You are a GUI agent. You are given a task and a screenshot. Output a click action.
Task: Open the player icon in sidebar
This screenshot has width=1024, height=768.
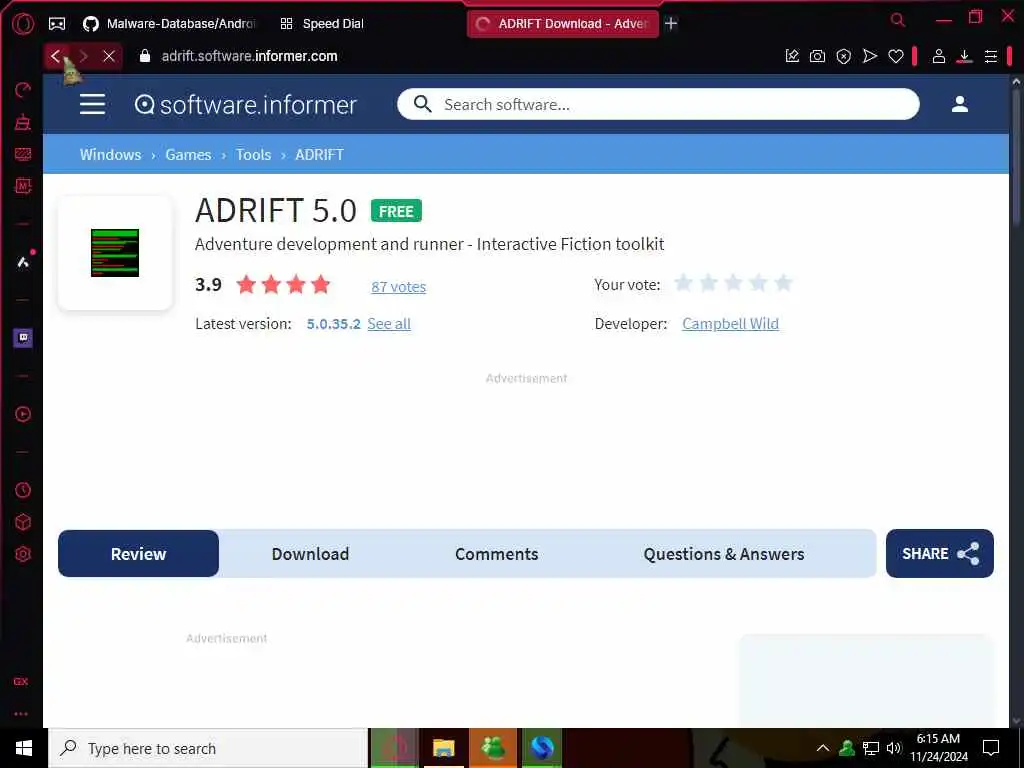[x=23, y=414]
